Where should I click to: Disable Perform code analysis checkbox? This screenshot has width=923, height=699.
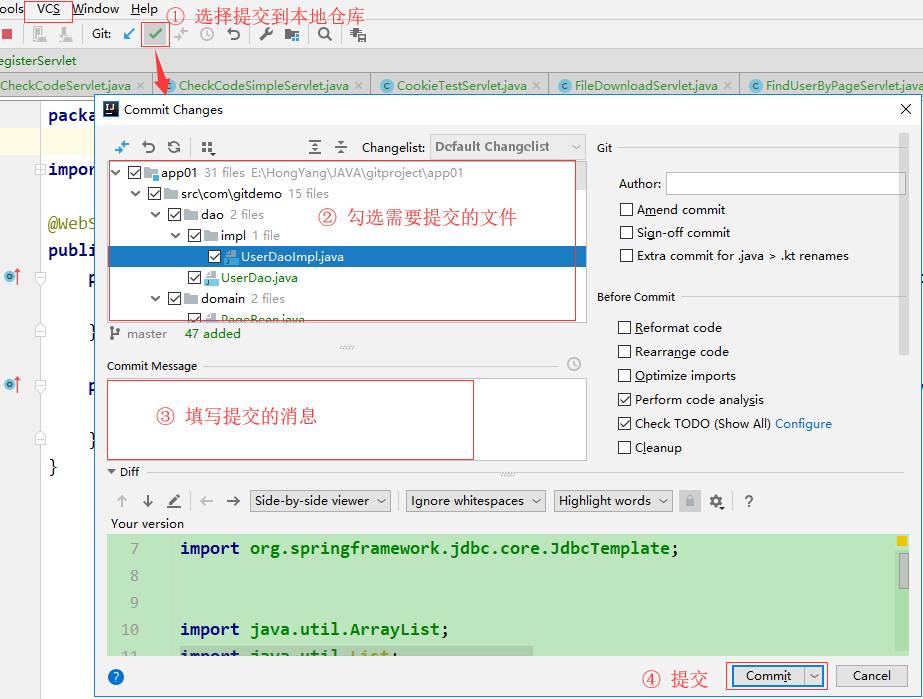(625, 399)
